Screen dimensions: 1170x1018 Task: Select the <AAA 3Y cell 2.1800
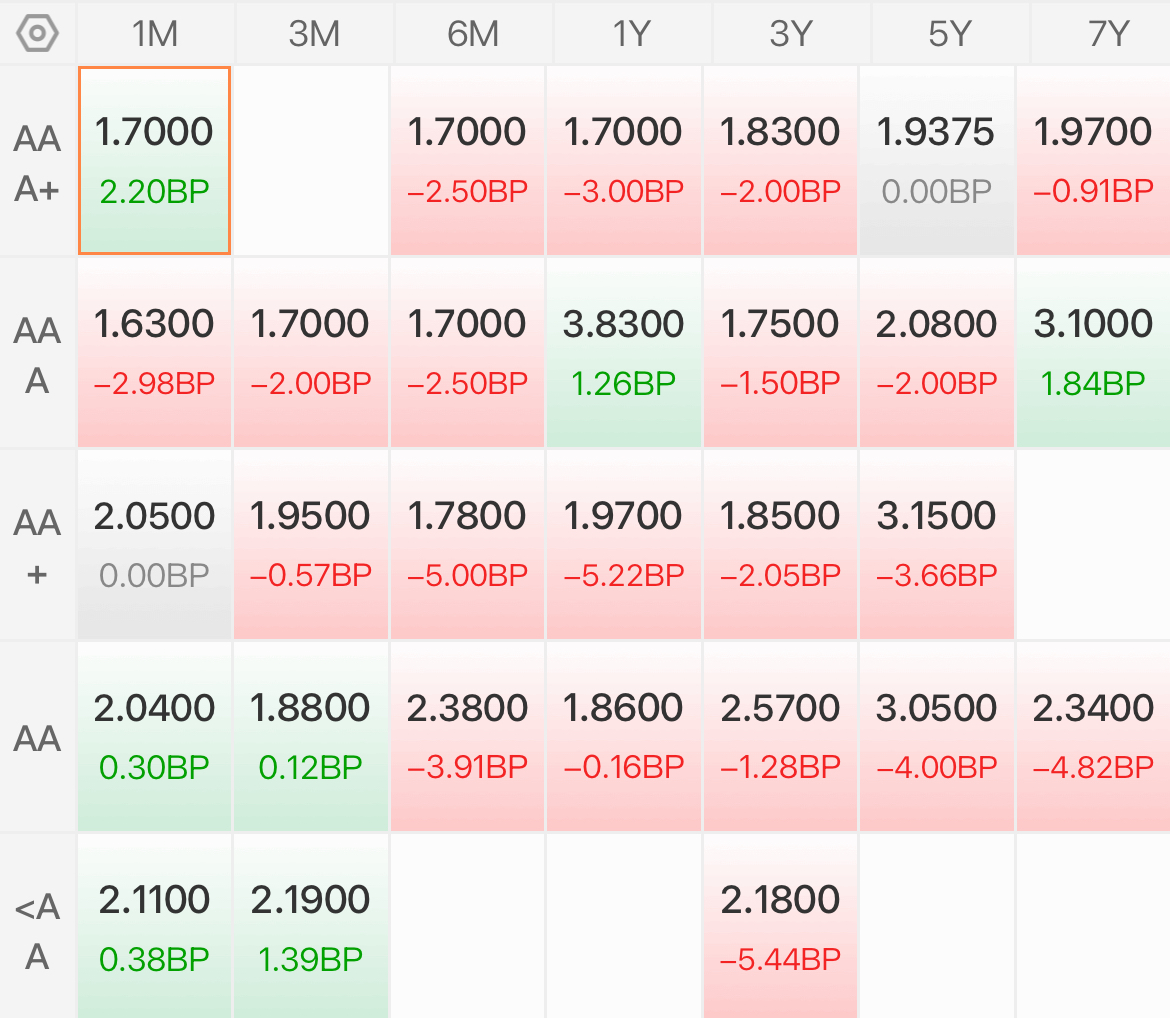tap(780, 926)
